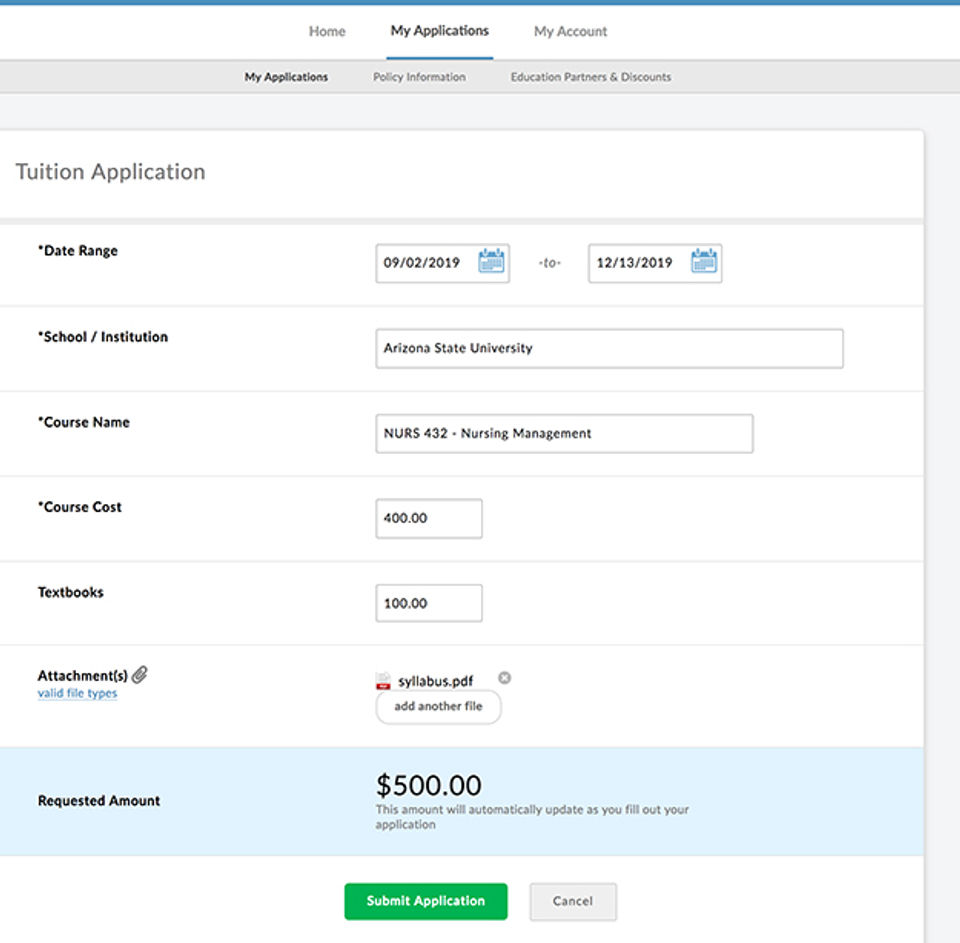This screenshot has height=943, width=960.
Task: Open the My Account tab
Action: [x=570, y=31]
